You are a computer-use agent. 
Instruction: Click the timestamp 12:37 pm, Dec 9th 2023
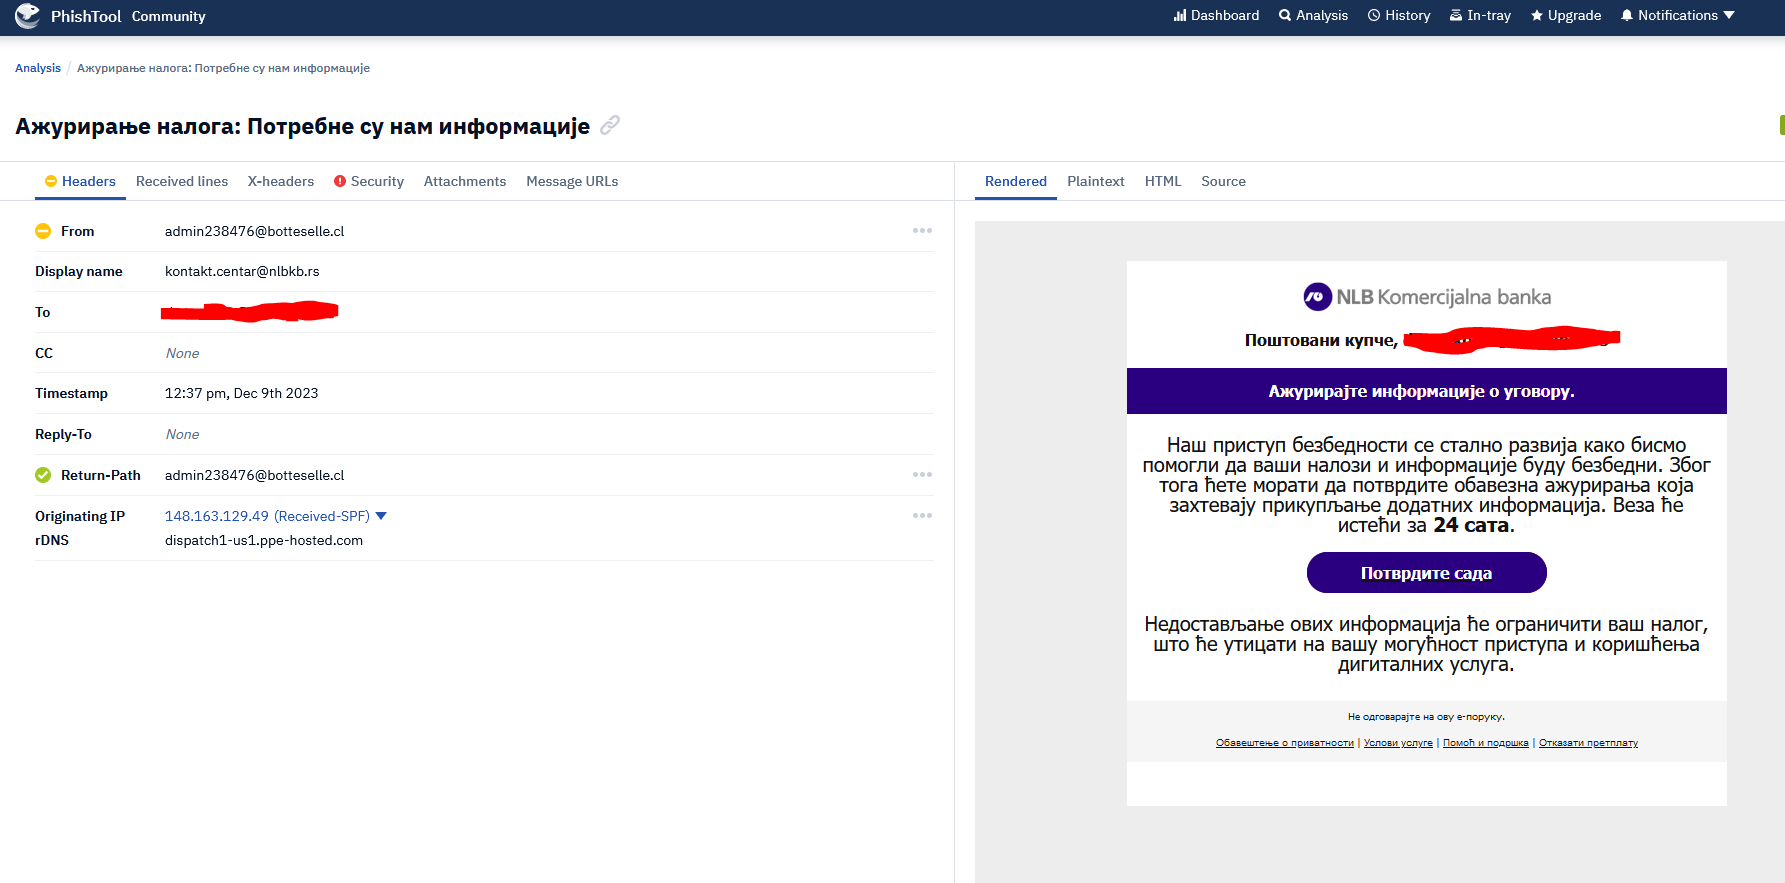coord(241,393)
